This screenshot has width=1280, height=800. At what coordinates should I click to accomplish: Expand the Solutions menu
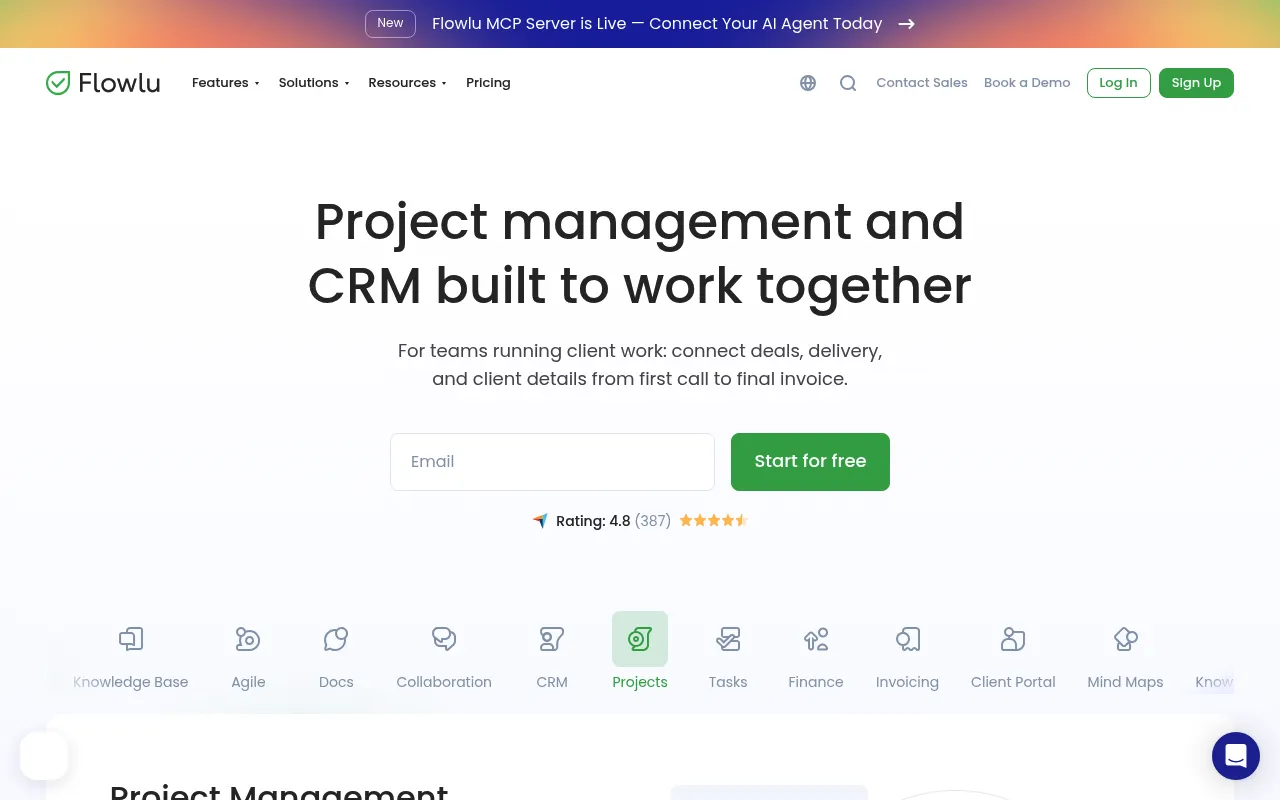pos(314,83)
